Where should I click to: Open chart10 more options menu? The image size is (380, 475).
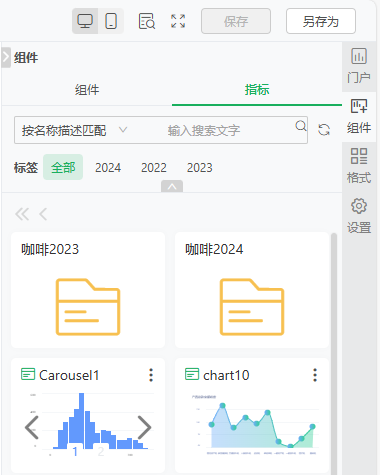pyautogui.click(x=315, y=375)
